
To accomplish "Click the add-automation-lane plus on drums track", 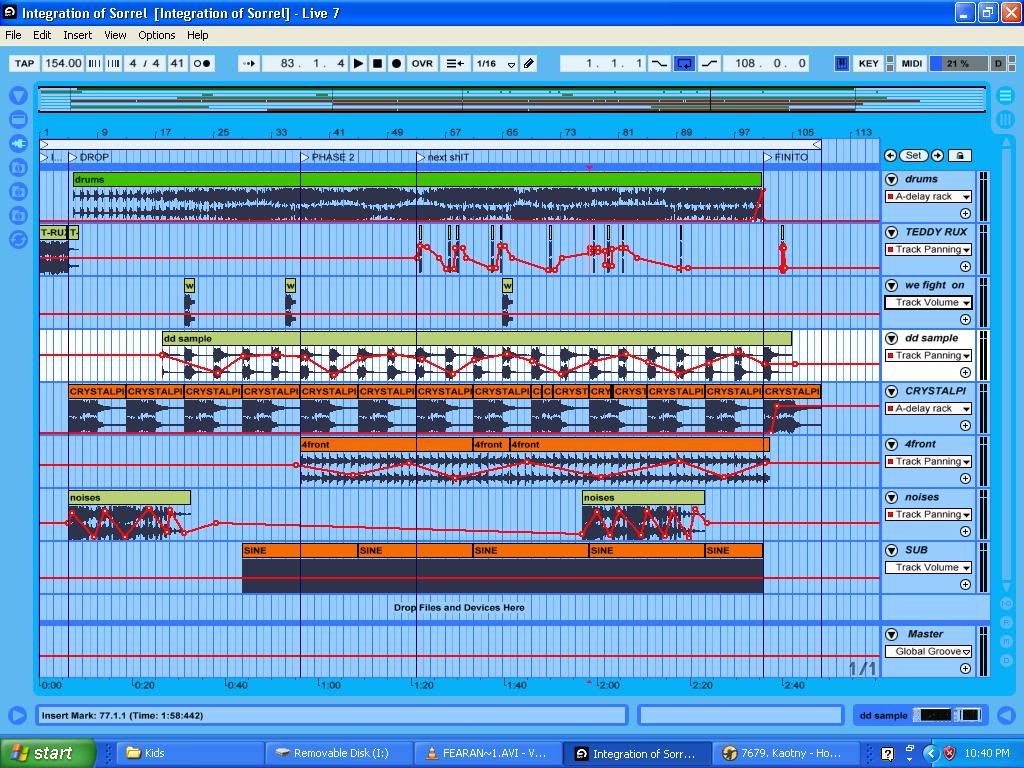I will (965, 214).
